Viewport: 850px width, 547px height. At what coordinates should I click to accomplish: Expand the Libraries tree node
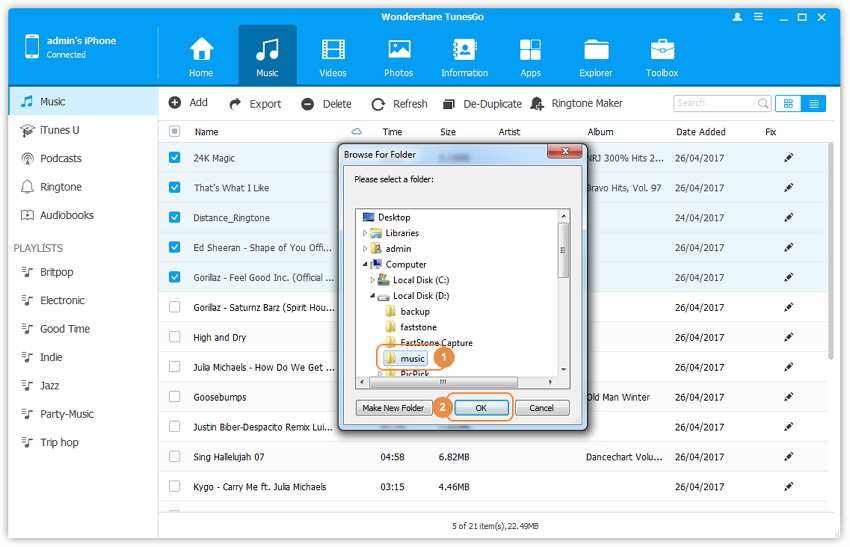pos(365,233)
